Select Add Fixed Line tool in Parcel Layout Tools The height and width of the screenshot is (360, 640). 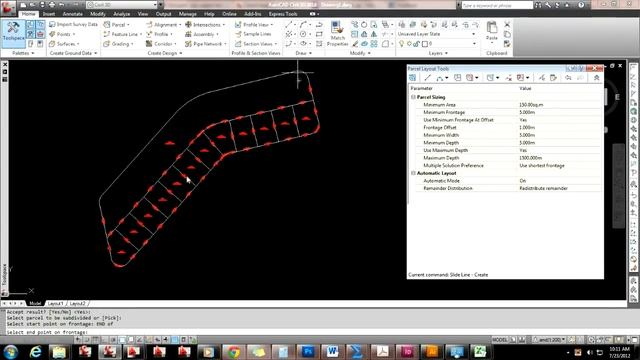click(427, 78)
